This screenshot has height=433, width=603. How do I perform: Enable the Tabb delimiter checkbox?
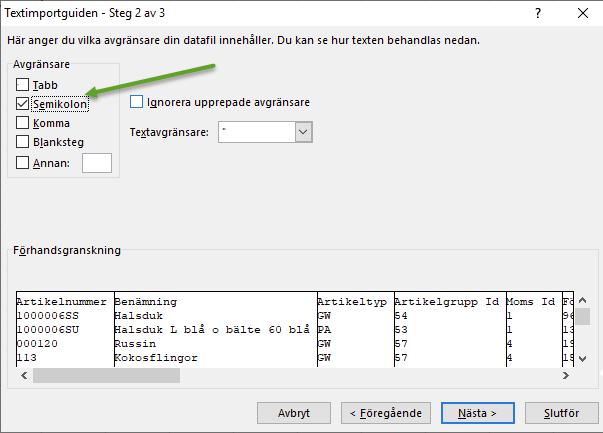[23, 85]
